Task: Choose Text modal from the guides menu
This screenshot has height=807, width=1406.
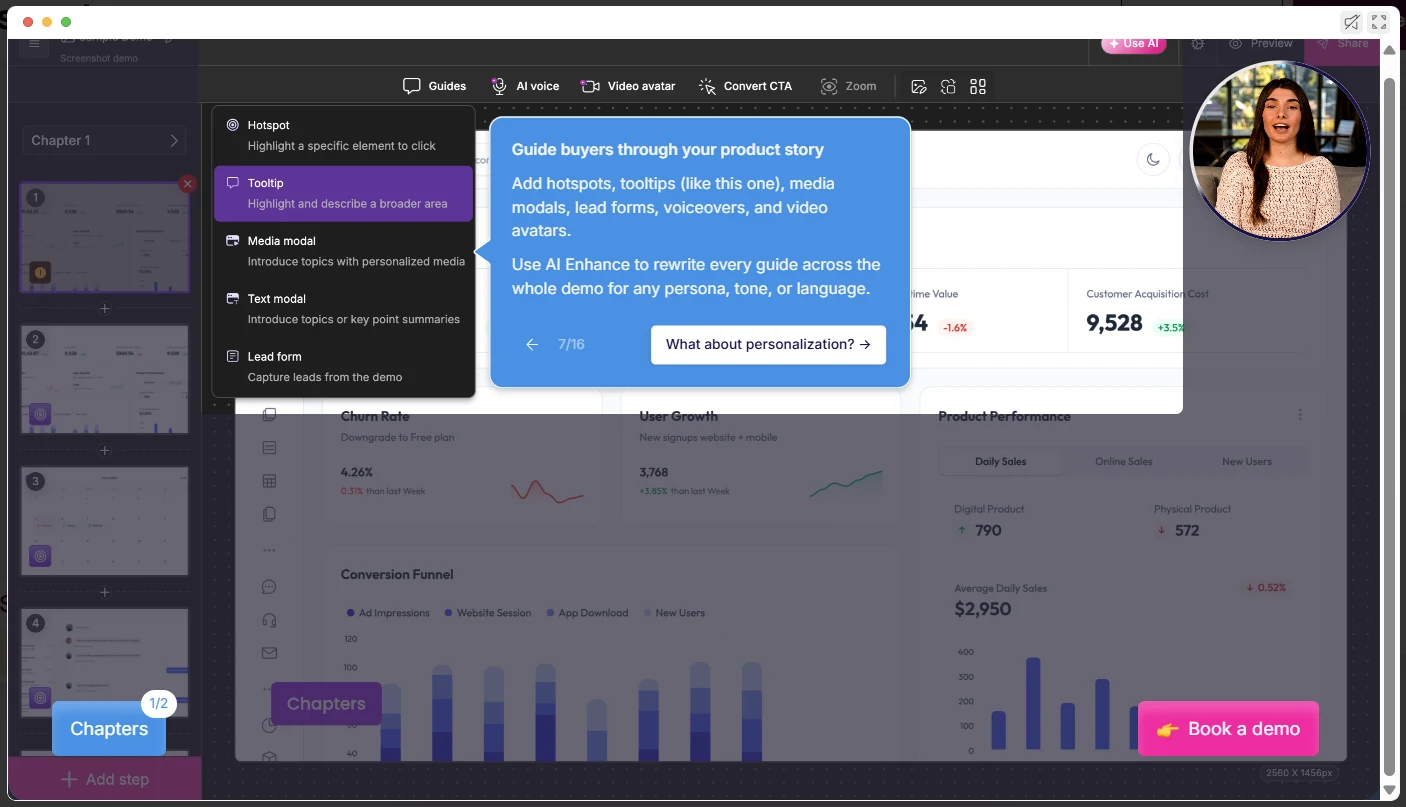Action: pyautogui.click(x=343, y=309)
